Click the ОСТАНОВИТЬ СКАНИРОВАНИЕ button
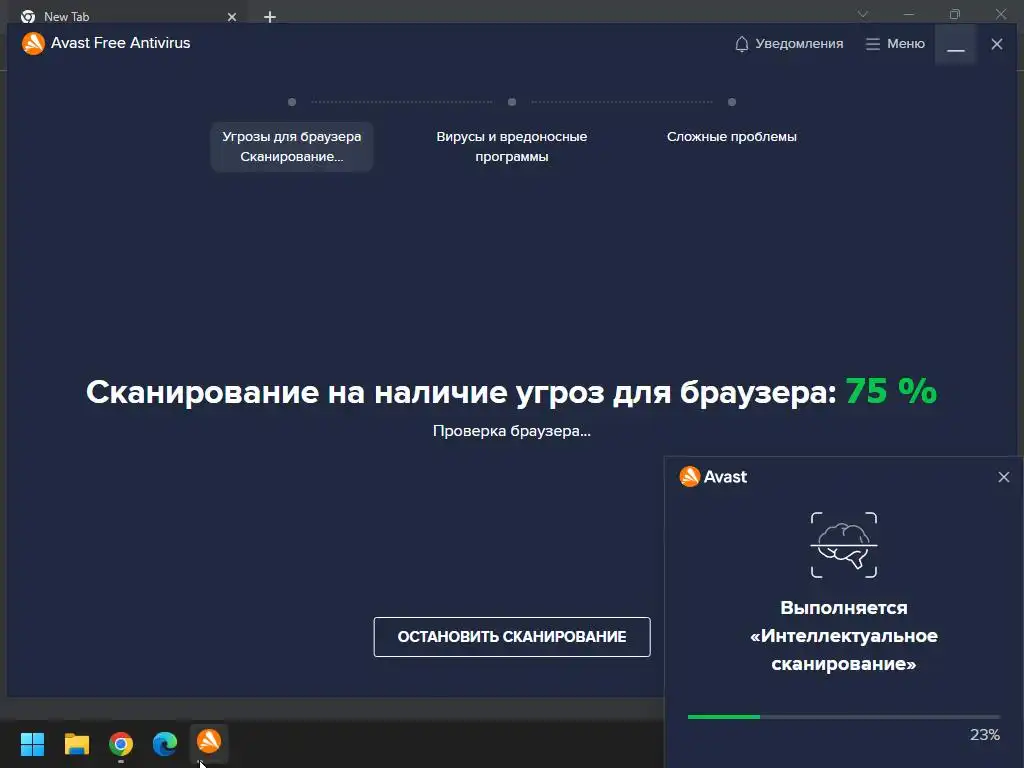This screenshot has width=1024, height=768. [x=512, y=637]
